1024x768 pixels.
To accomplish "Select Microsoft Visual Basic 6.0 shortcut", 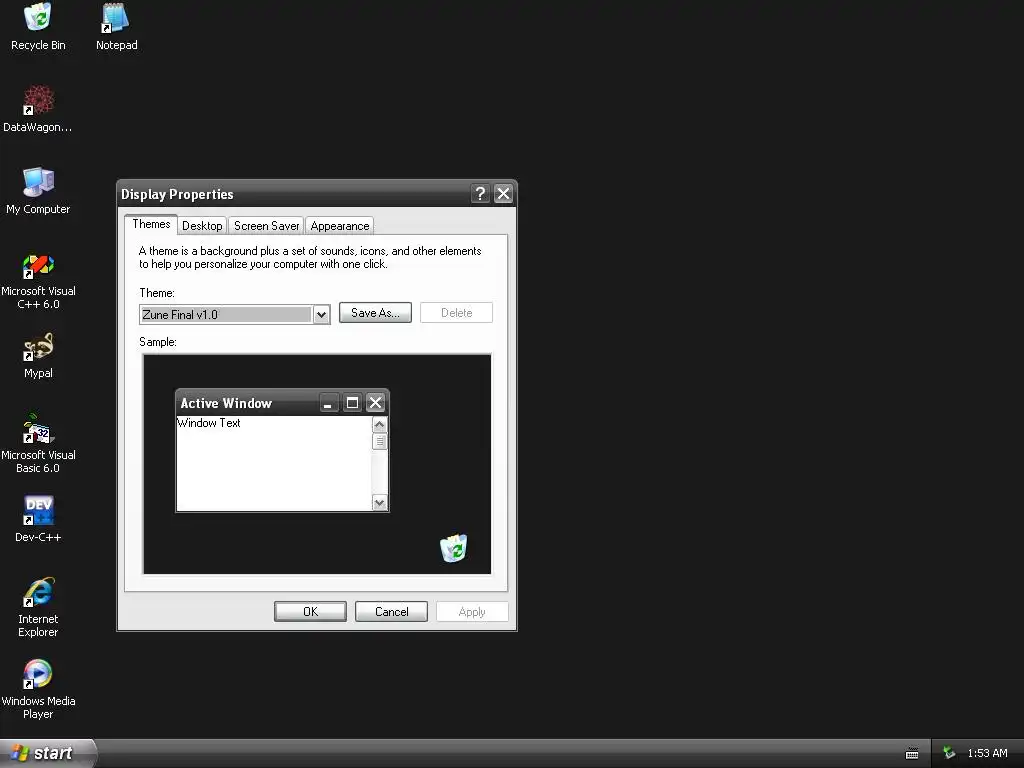I will tap(38, 443).
